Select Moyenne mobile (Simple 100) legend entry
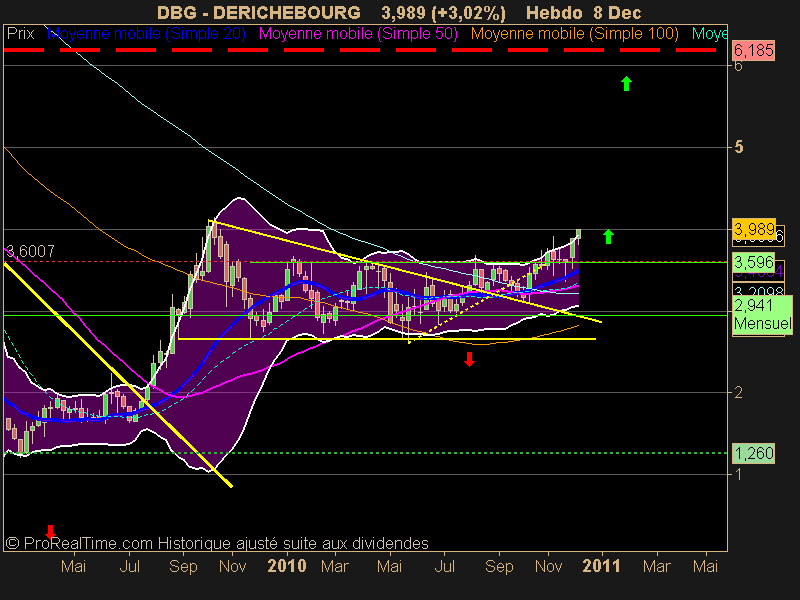 point(574,34)
